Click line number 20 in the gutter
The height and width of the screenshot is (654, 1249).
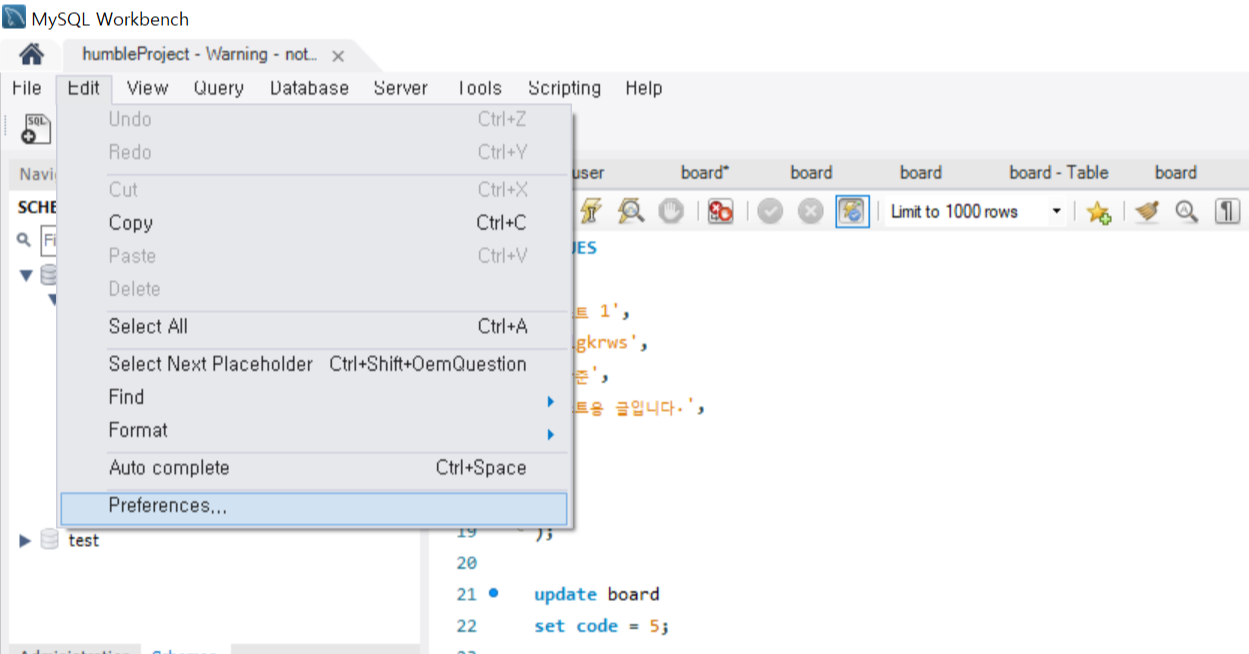click(467, 563)
